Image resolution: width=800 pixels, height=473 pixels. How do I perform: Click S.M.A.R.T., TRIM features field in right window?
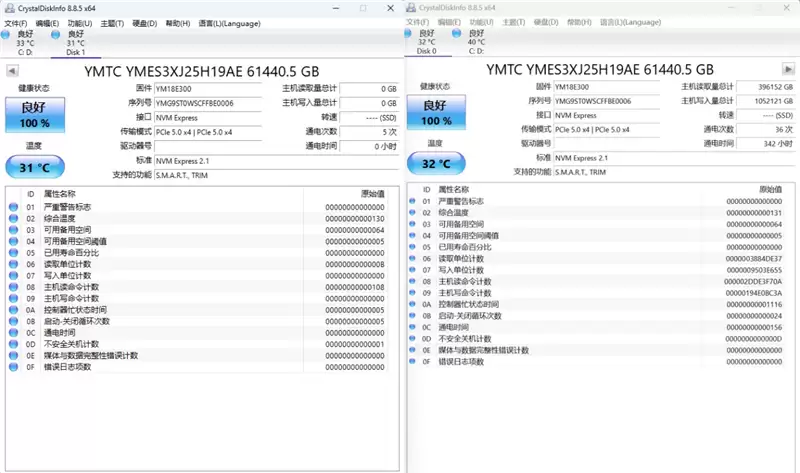pyautogui.click(x=674, y=172)
